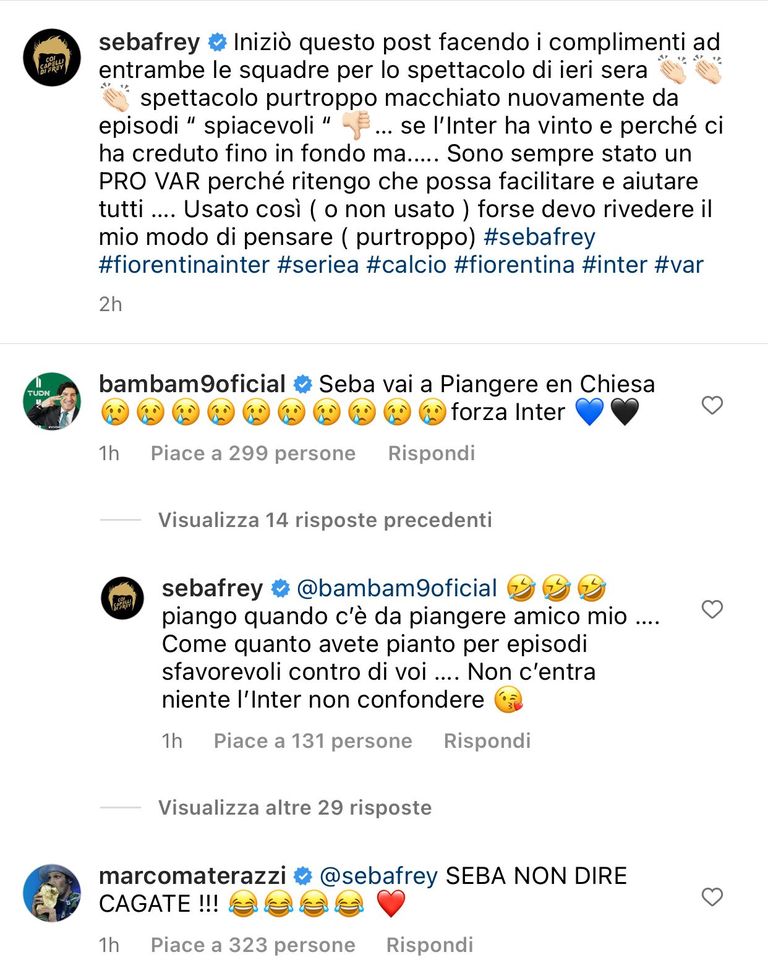Like sebafrey's reply with the heart icon
Screen dimensions: 768x973
tap(711, 609)
